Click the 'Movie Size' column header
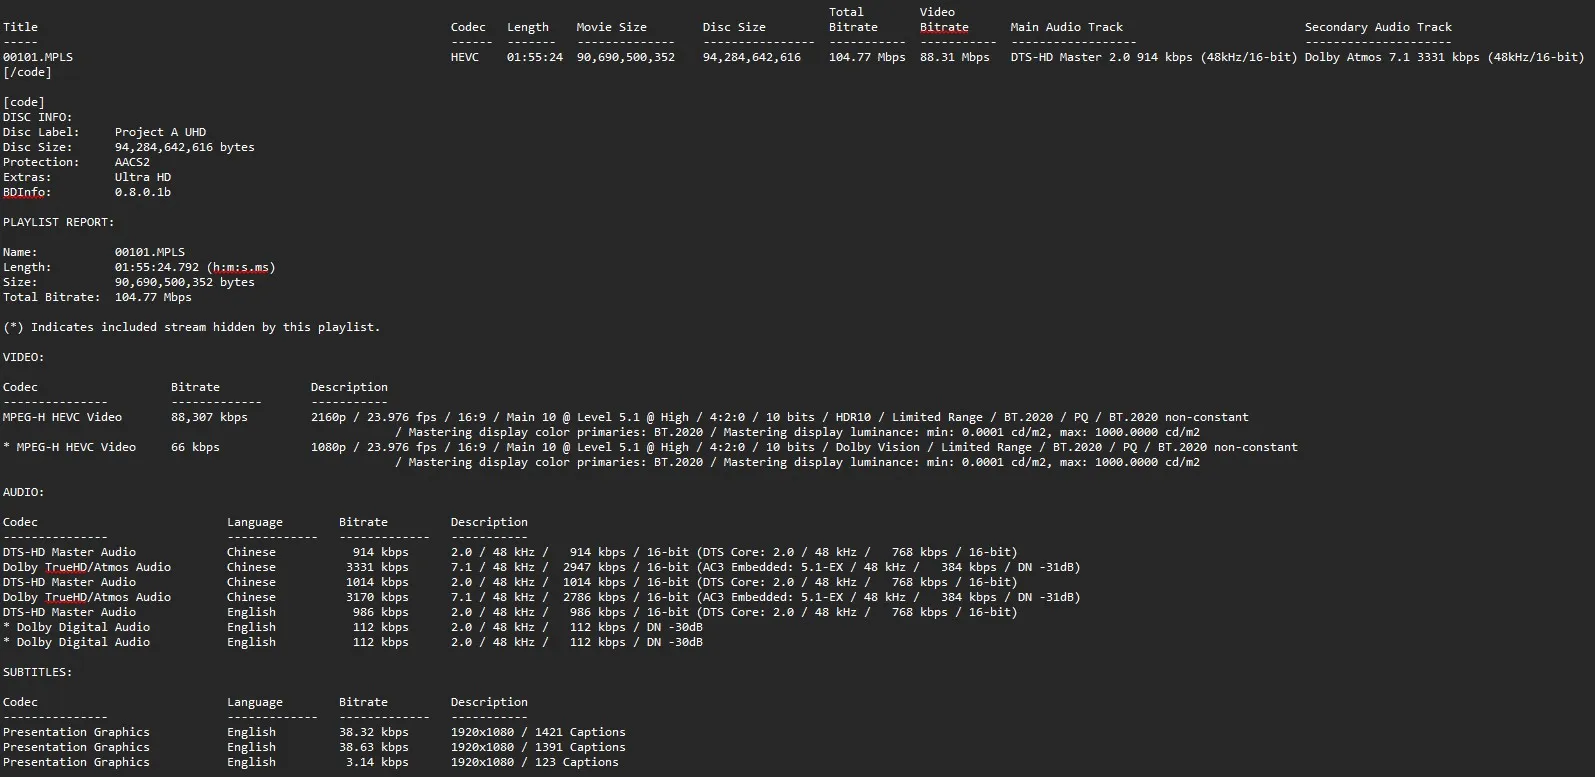This screenshot has width=1595, height=777. pyautogui.click(x=611, y=27)
